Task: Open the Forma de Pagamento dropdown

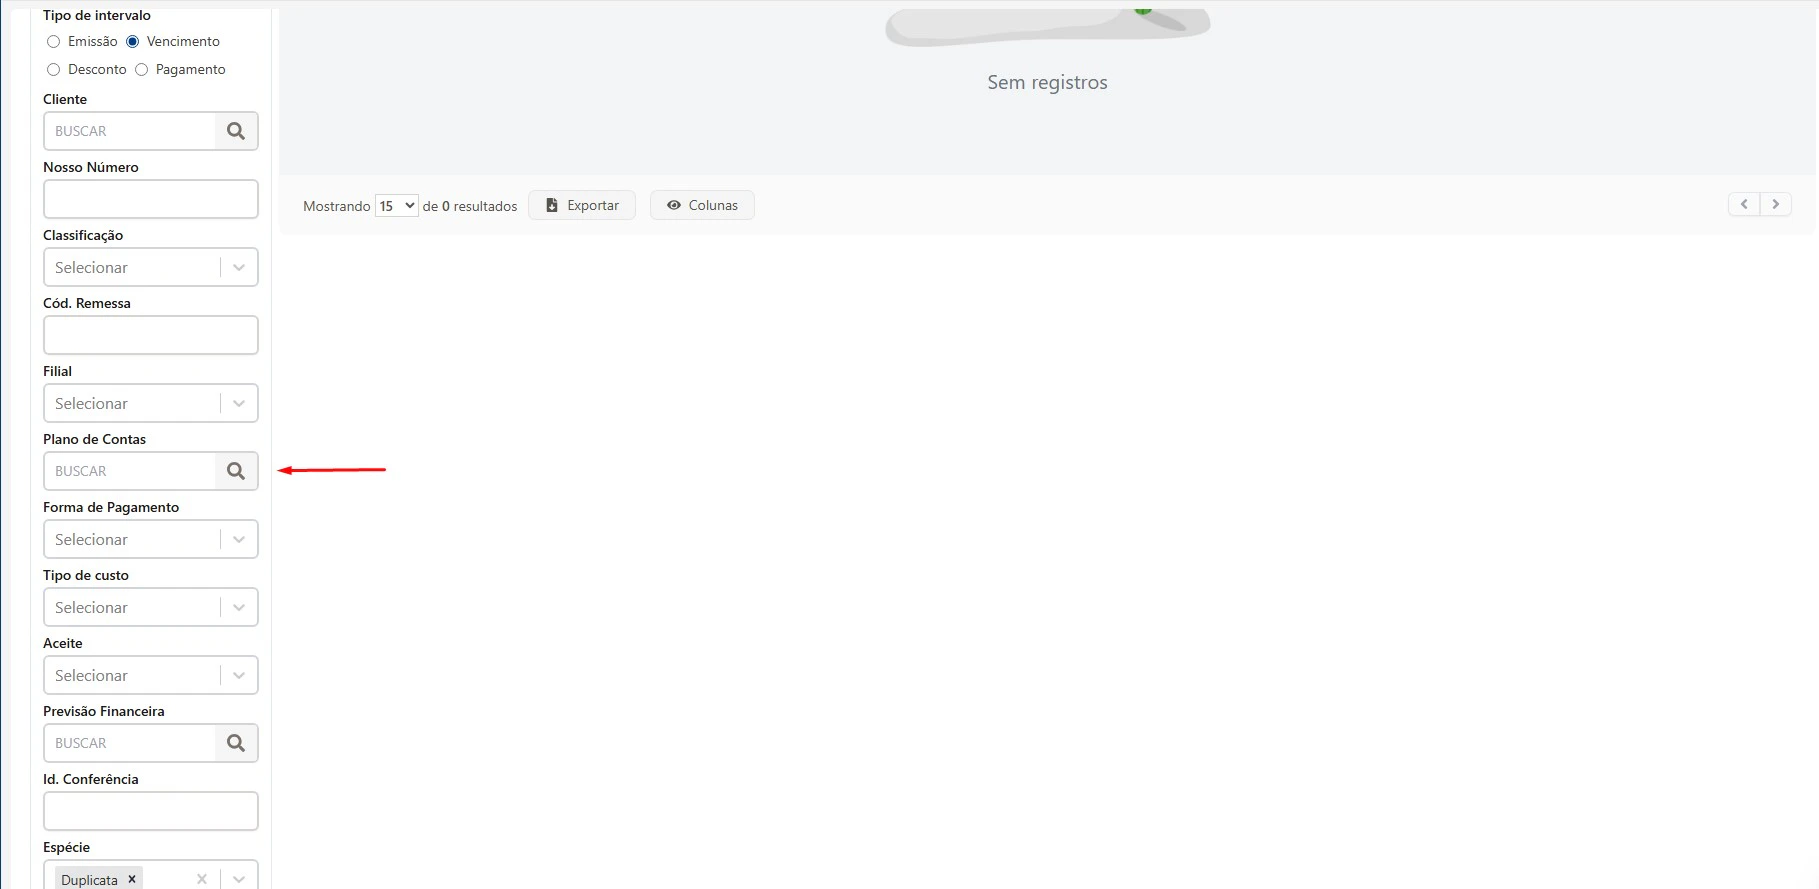Action: pyautogui.click(x=151, y=539)
